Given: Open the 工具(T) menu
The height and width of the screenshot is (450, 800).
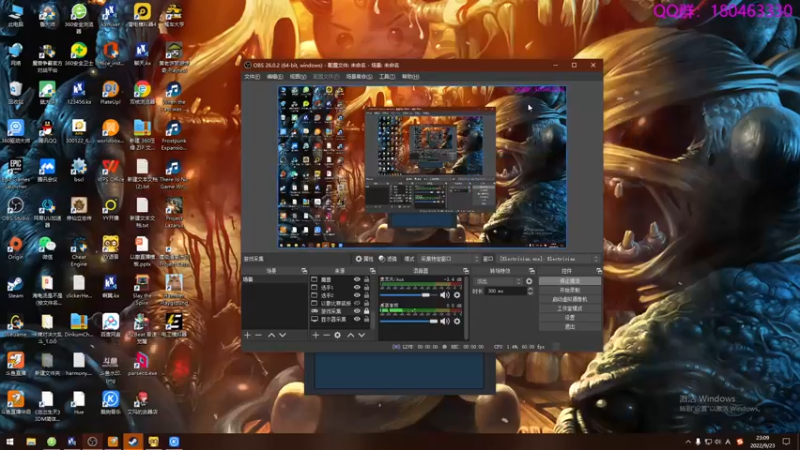Looking at the screenshot, I should point(387,77).
